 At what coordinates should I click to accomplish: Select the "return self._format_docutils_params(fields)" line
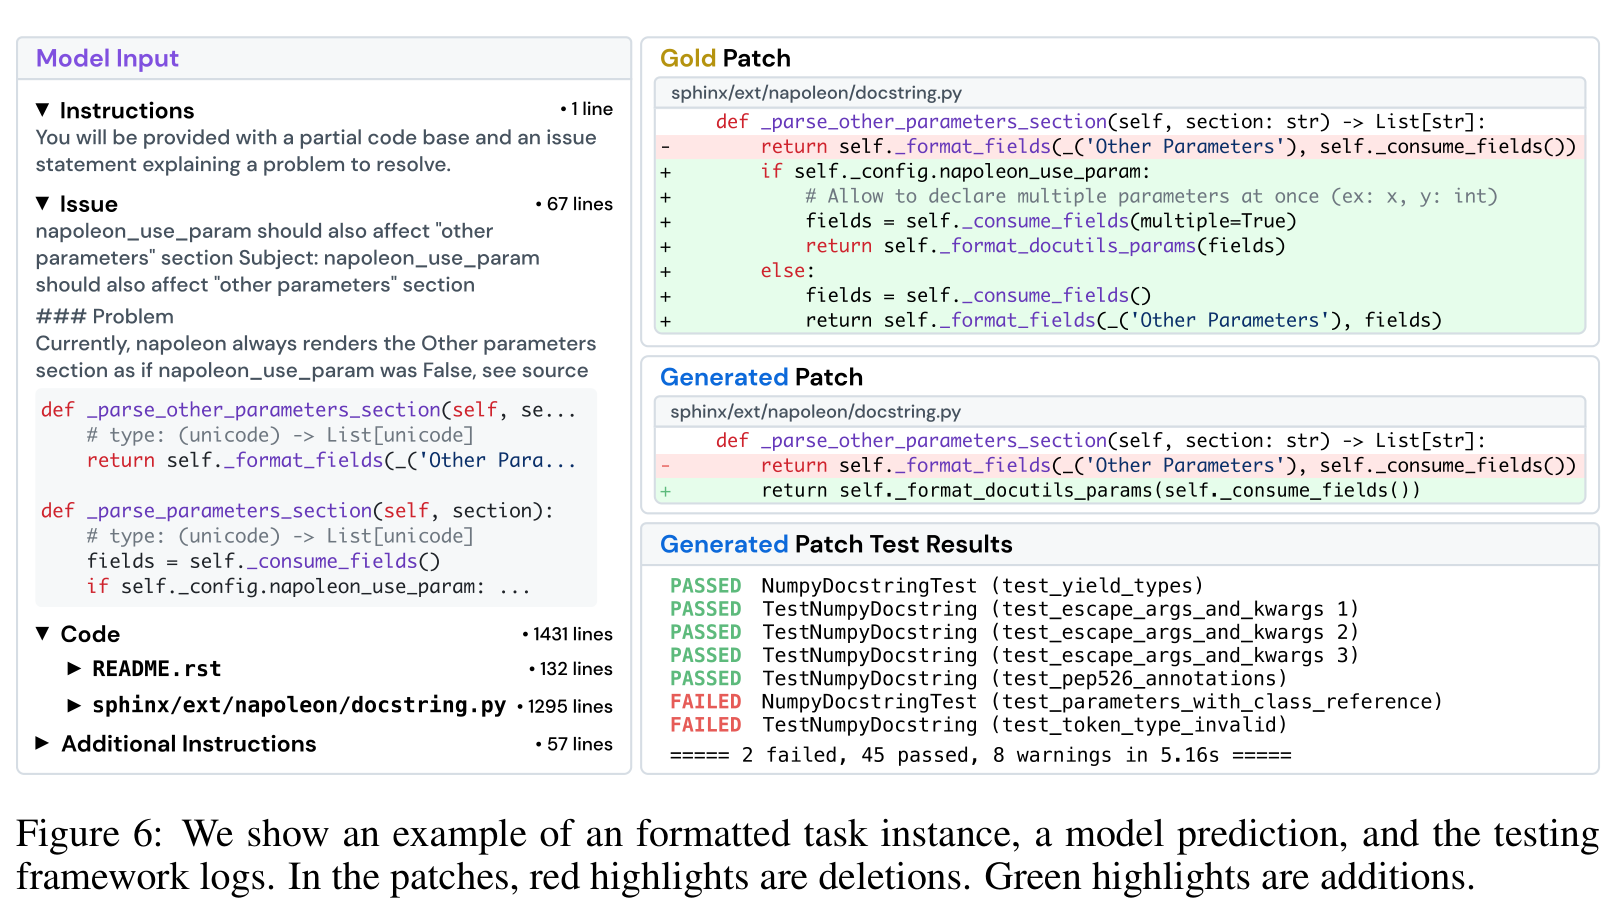pos(1120,246)
